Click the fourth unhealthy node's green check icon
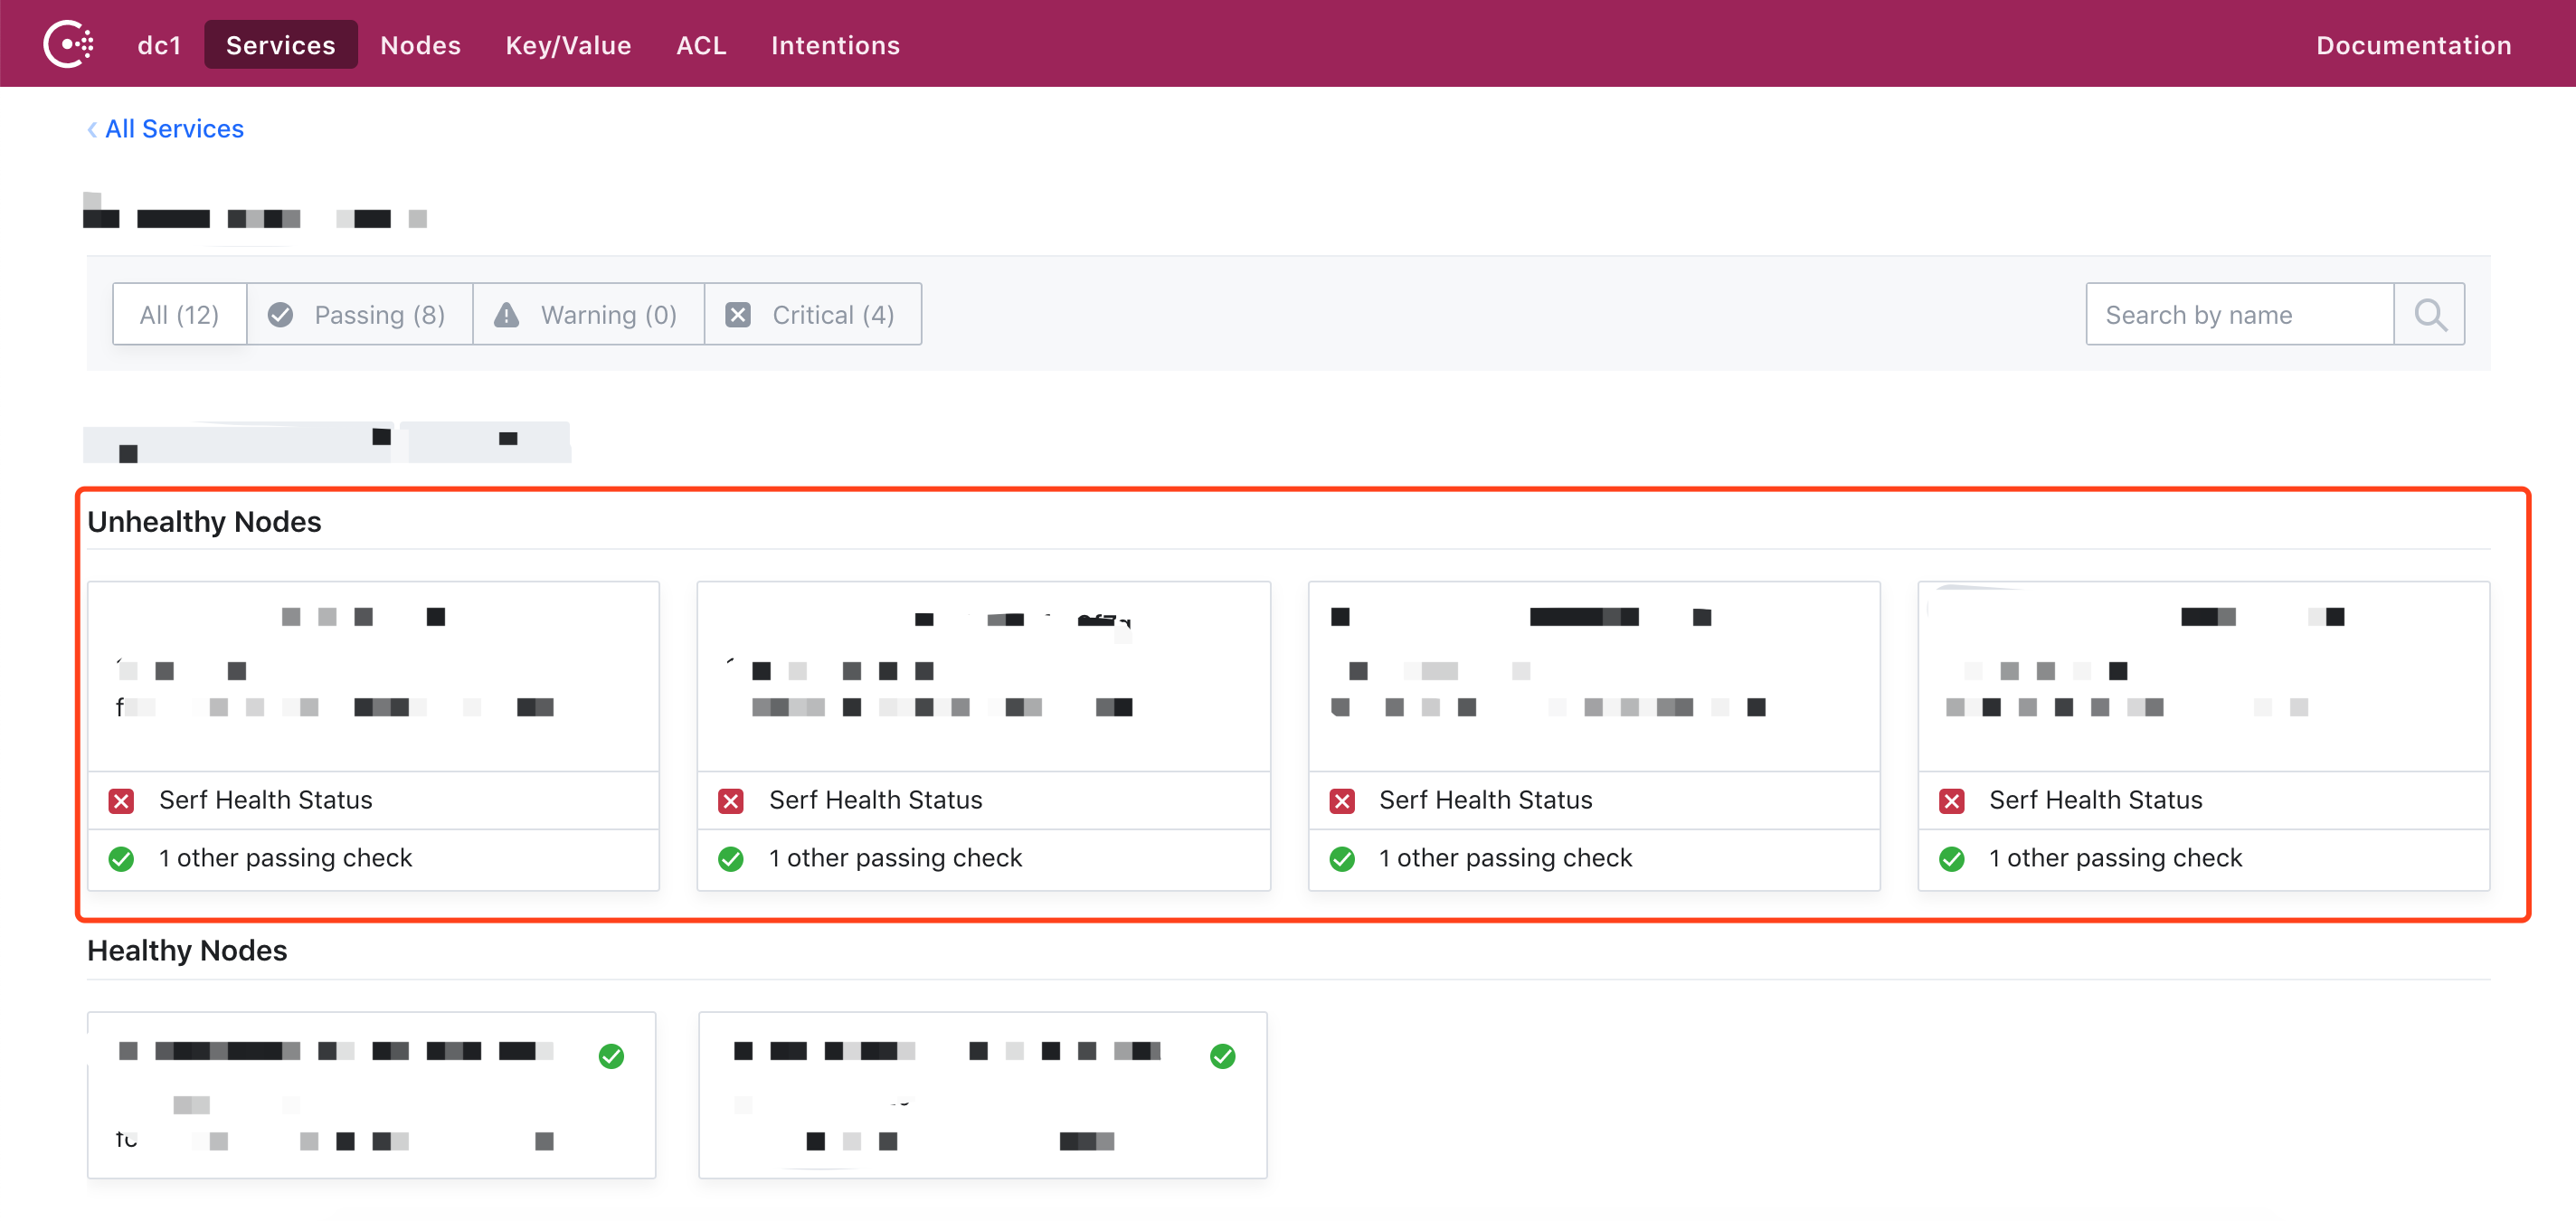This screenshot has height=1221, width=2576. [x=1951, y=858]
